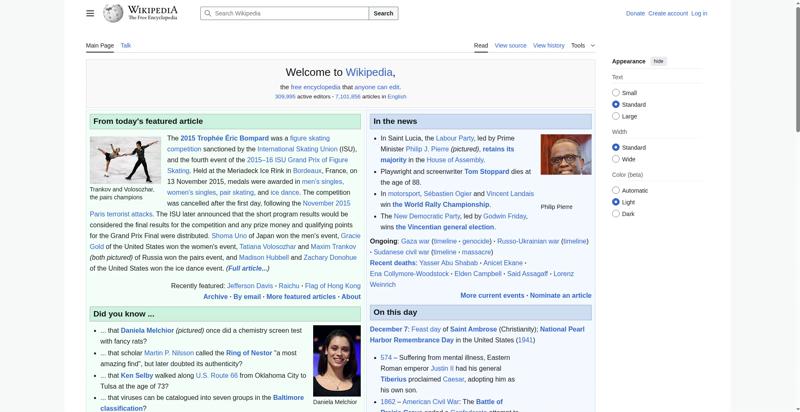Open the Philip Pierre photo
This screenshot has width=800, height=412.
pyautogui.click(x=566, y=155)
